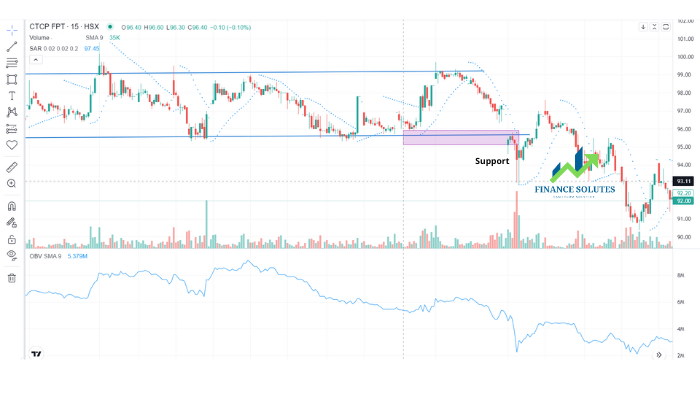This screenshot has height=400, width=700.
Task: Add chart to favorites heart icon
Action: coord(12,145)
